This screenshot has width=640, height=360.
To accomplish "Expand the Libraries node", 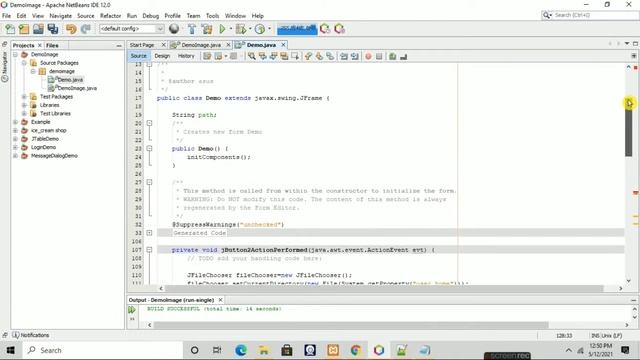I will point(24,105).
